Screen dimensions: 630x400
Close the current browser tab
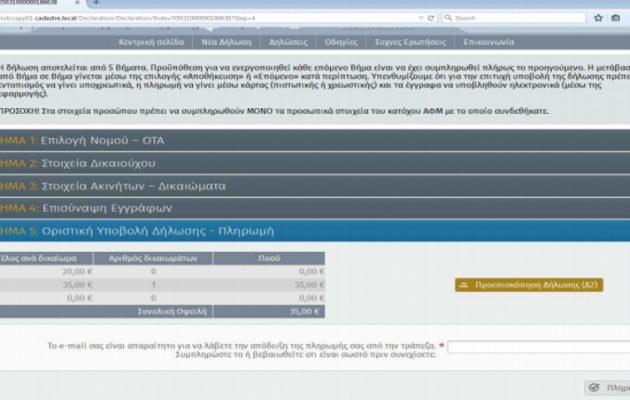click(x=77, y=2)
